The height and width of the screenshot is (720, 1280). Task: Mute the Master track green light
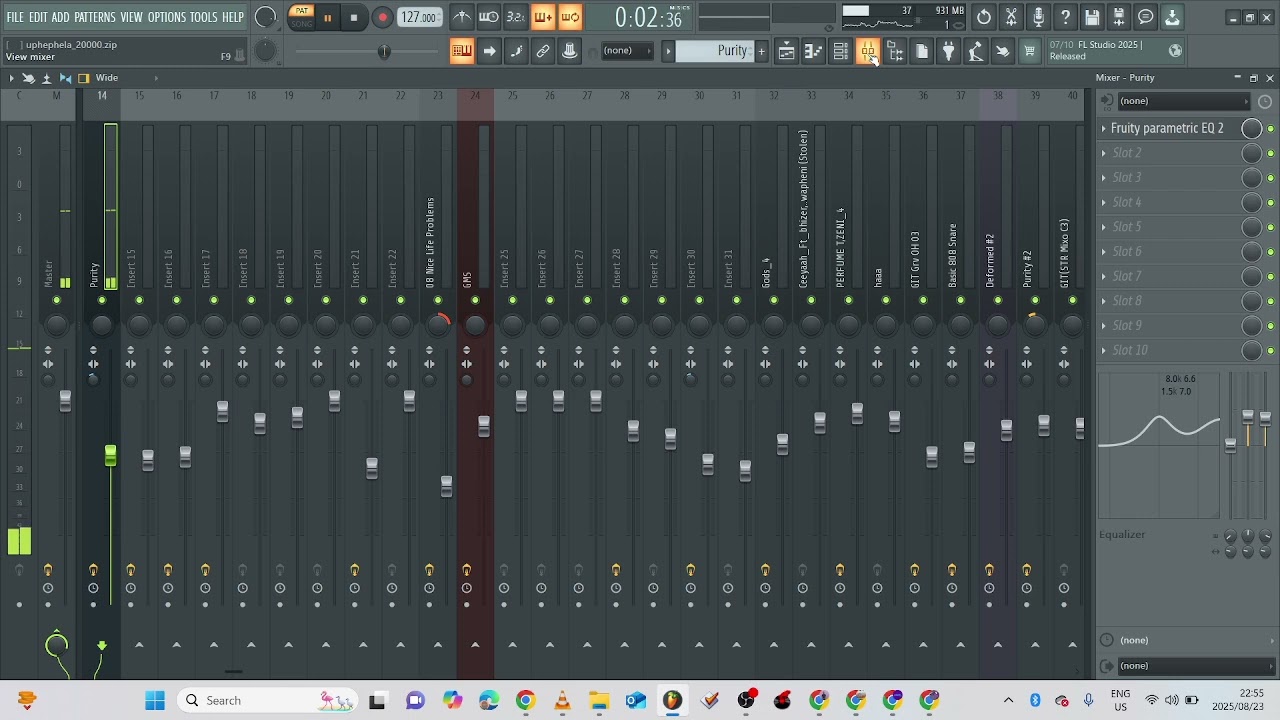pyautogui.click(x=57, y=300)
